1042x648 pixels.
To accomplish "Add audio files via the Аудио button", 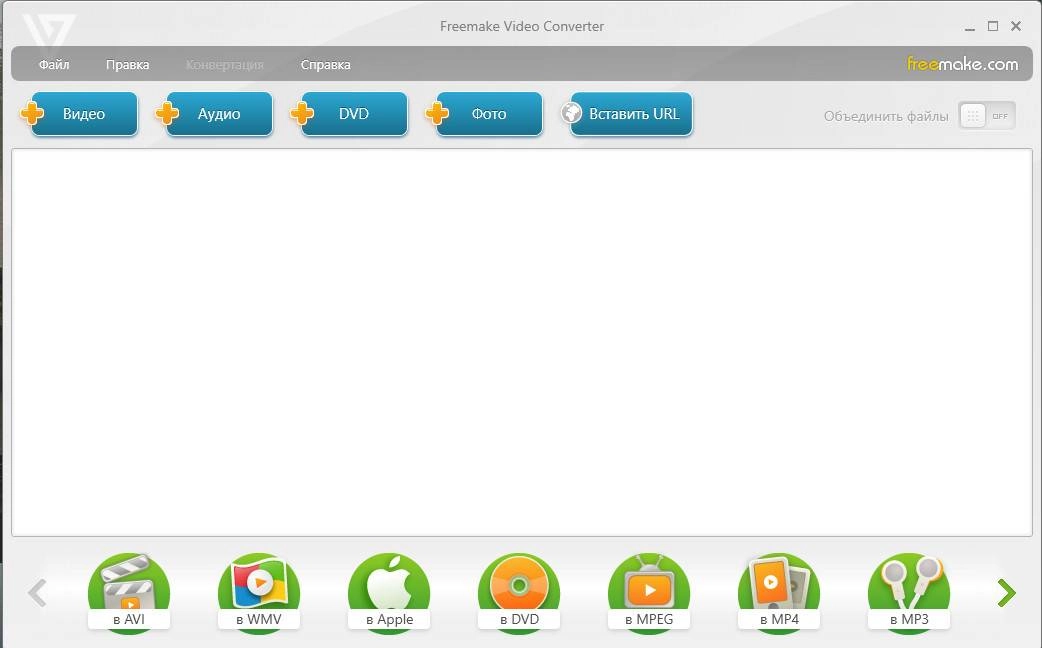I will (215, 114).
